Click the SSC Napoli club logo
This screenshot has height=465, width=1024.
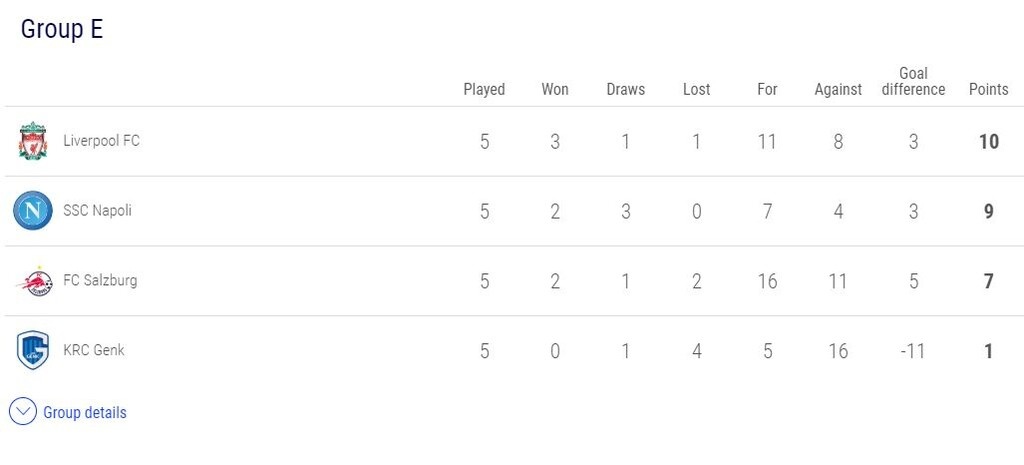33,211
